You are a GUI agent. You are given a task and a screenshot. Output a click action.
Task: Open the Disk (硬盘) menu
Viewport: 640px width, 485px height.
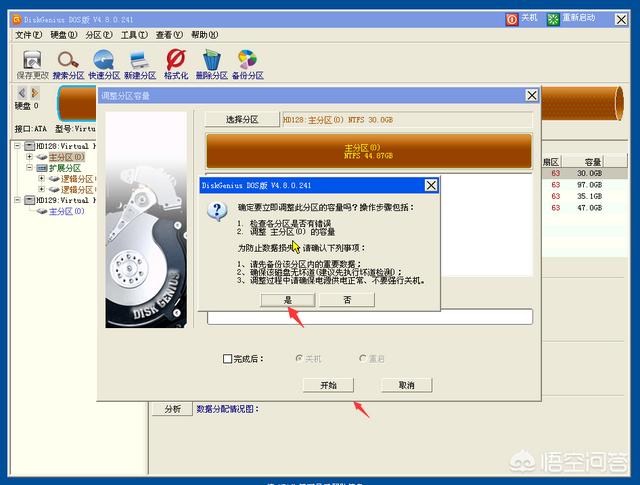tap(64, 35)
